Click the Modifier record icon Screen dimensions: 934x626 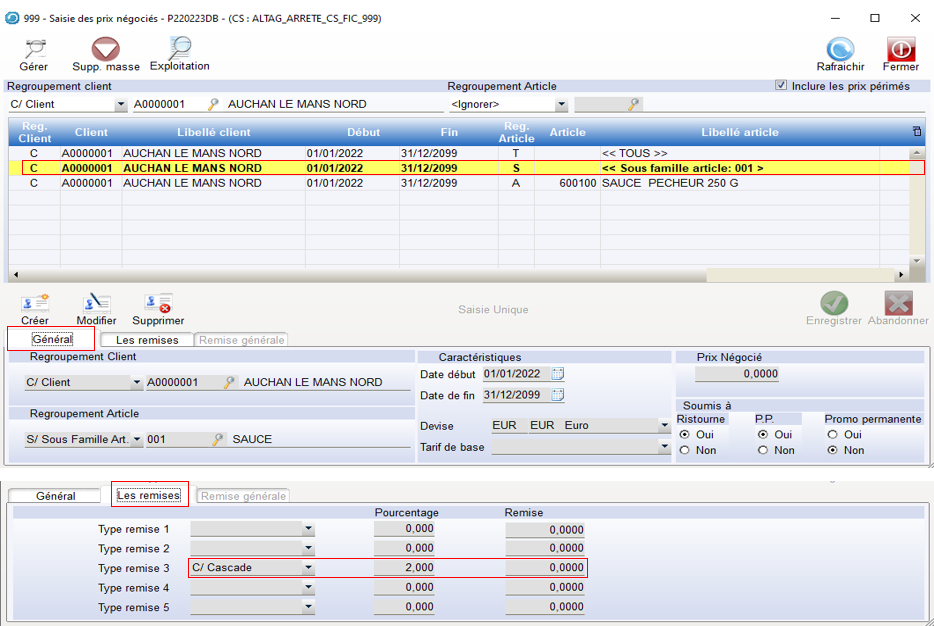point(97,303)
